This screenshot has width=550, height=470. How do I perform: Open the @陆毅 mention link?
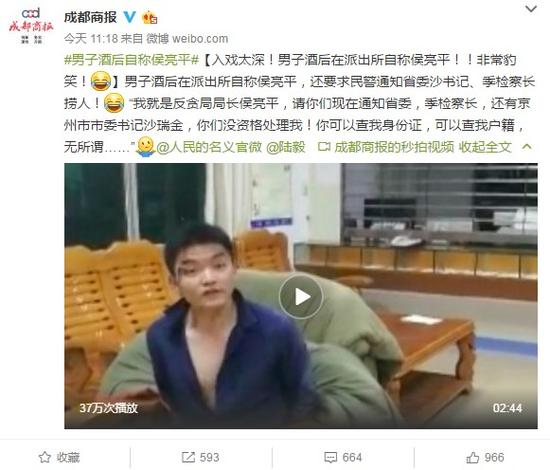[x=286, y=147]
